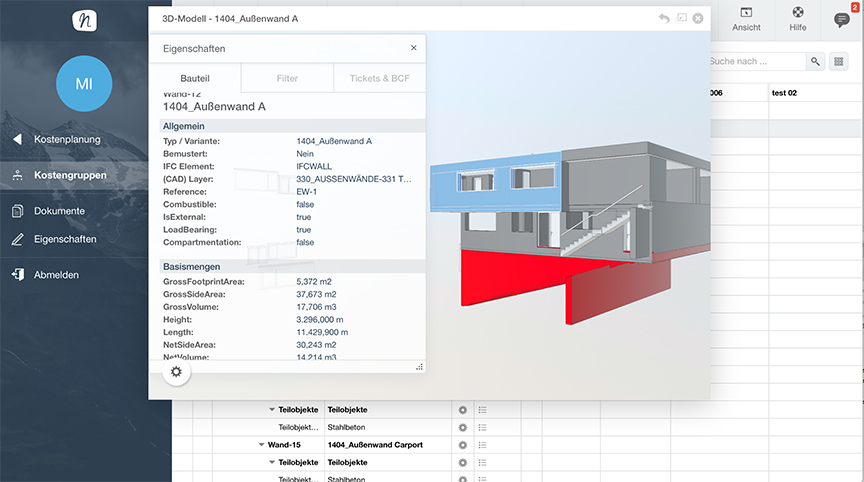Switch to the Filter tab
Image resolution: width=864 pixels, height=482 pixels.
click(x=287, y=78)
